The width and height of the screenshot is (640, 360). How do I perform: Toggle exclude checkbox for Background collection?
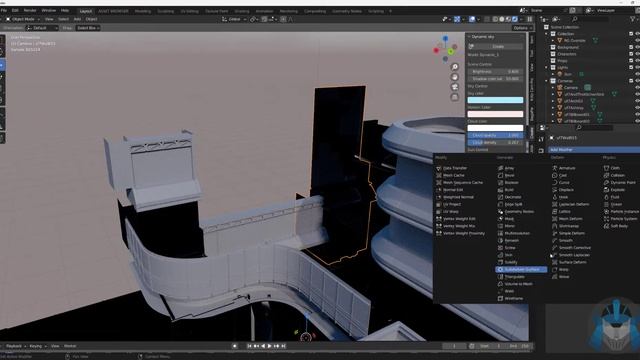tap(631, 47)
